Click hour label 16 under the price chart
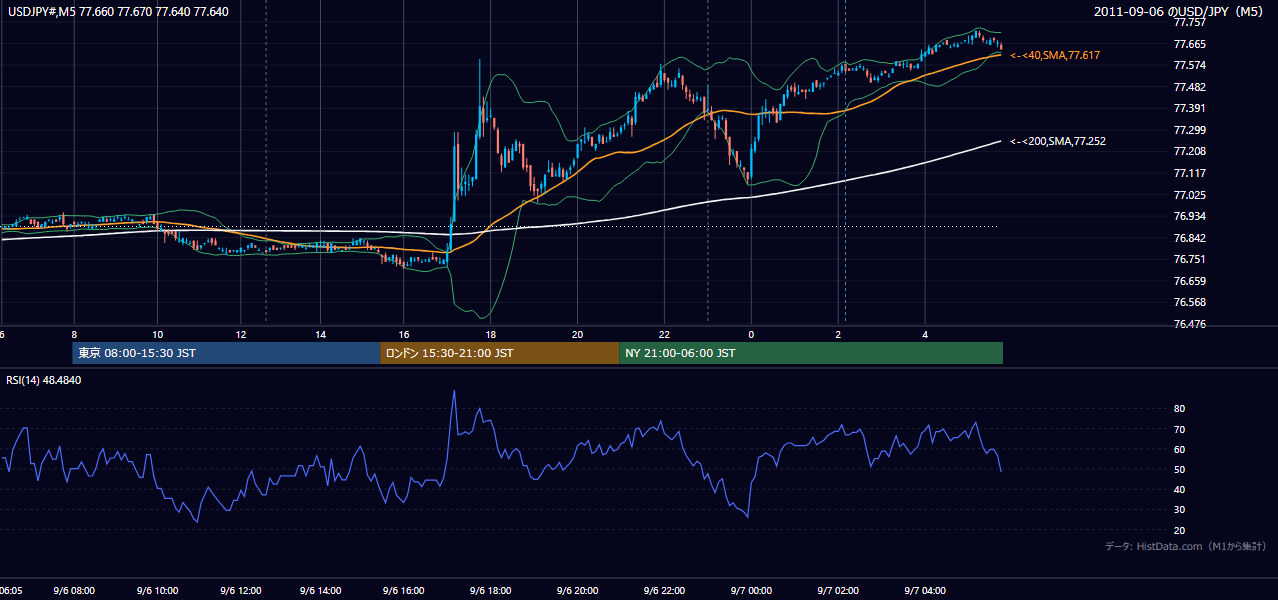1278x600 pixels. [x=404, y=334]
